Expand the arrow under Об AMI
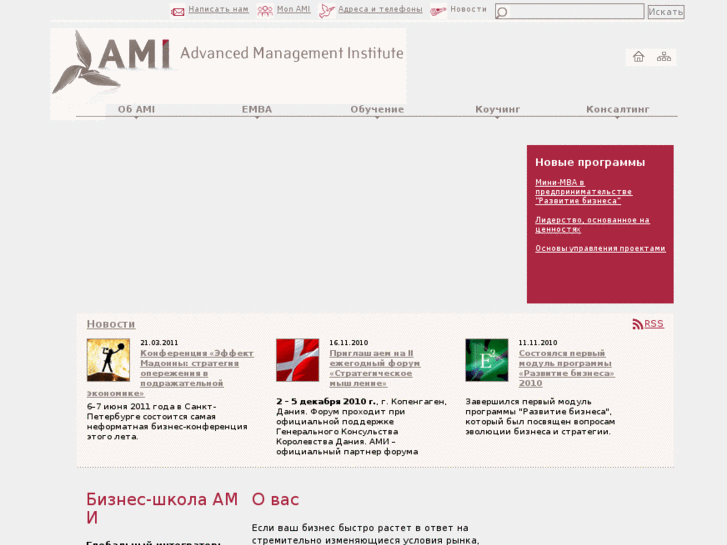 click(x=136, y=118)
